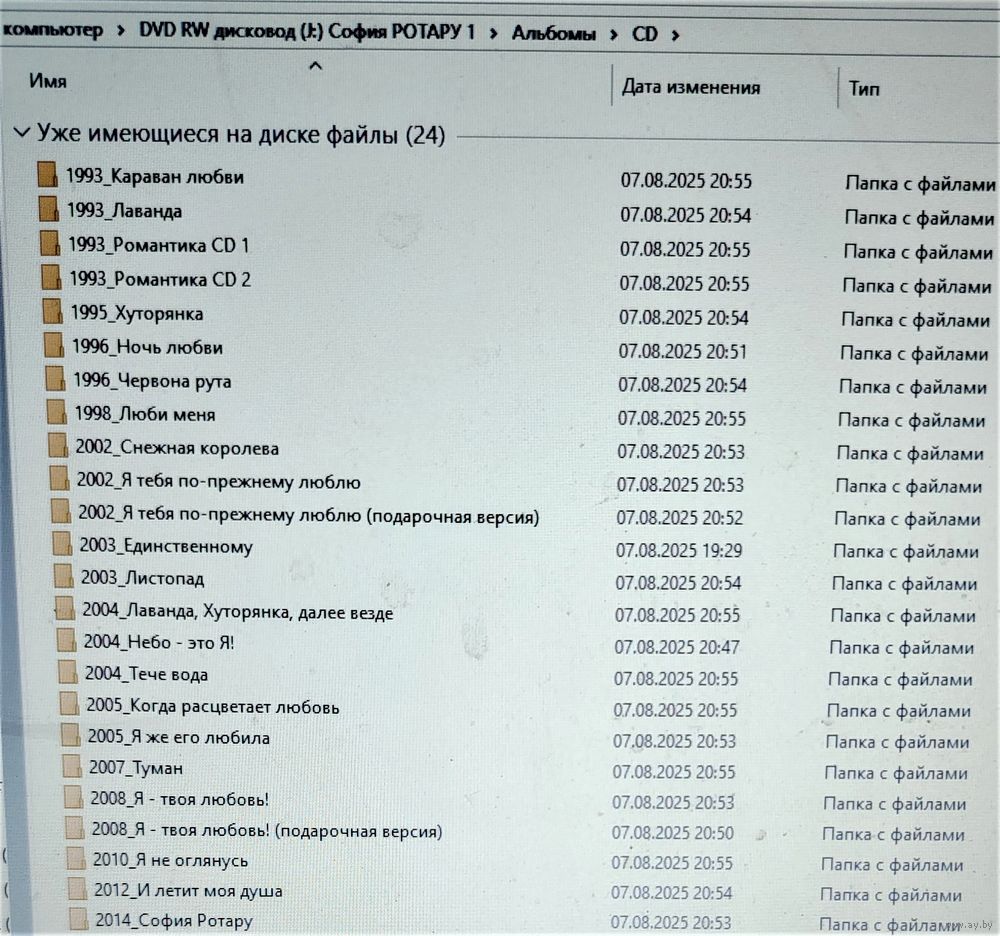Click folder icon of 2003_Единственному
1000x936 pixels.
coord(62,544)
